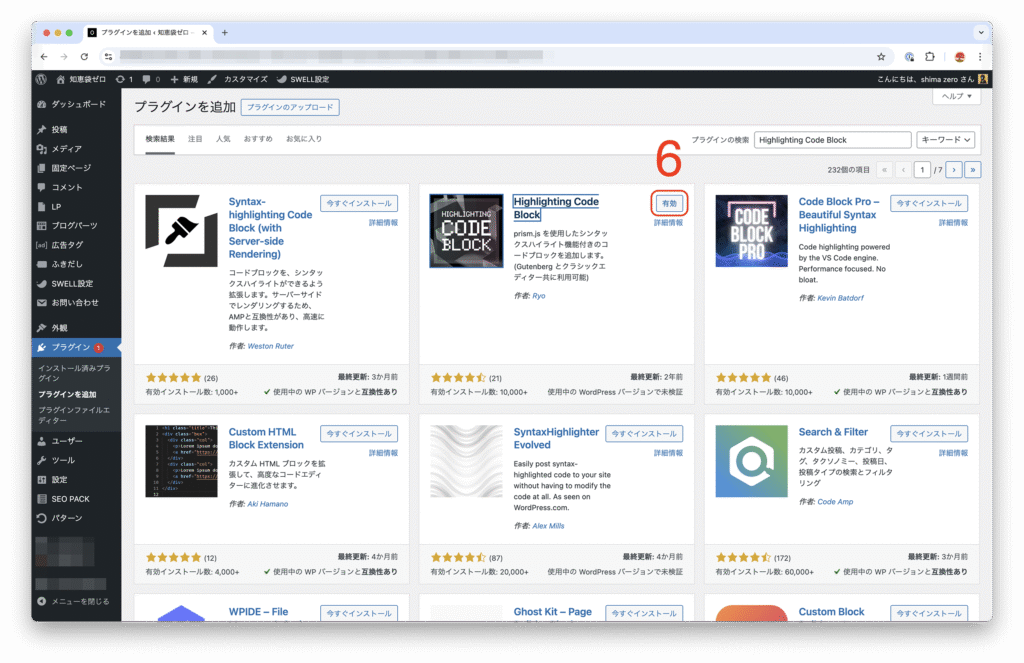Click the 新規 add-new item
Image resolution: width=1024 pixels, height=663 pixels.
pos(184,79)
